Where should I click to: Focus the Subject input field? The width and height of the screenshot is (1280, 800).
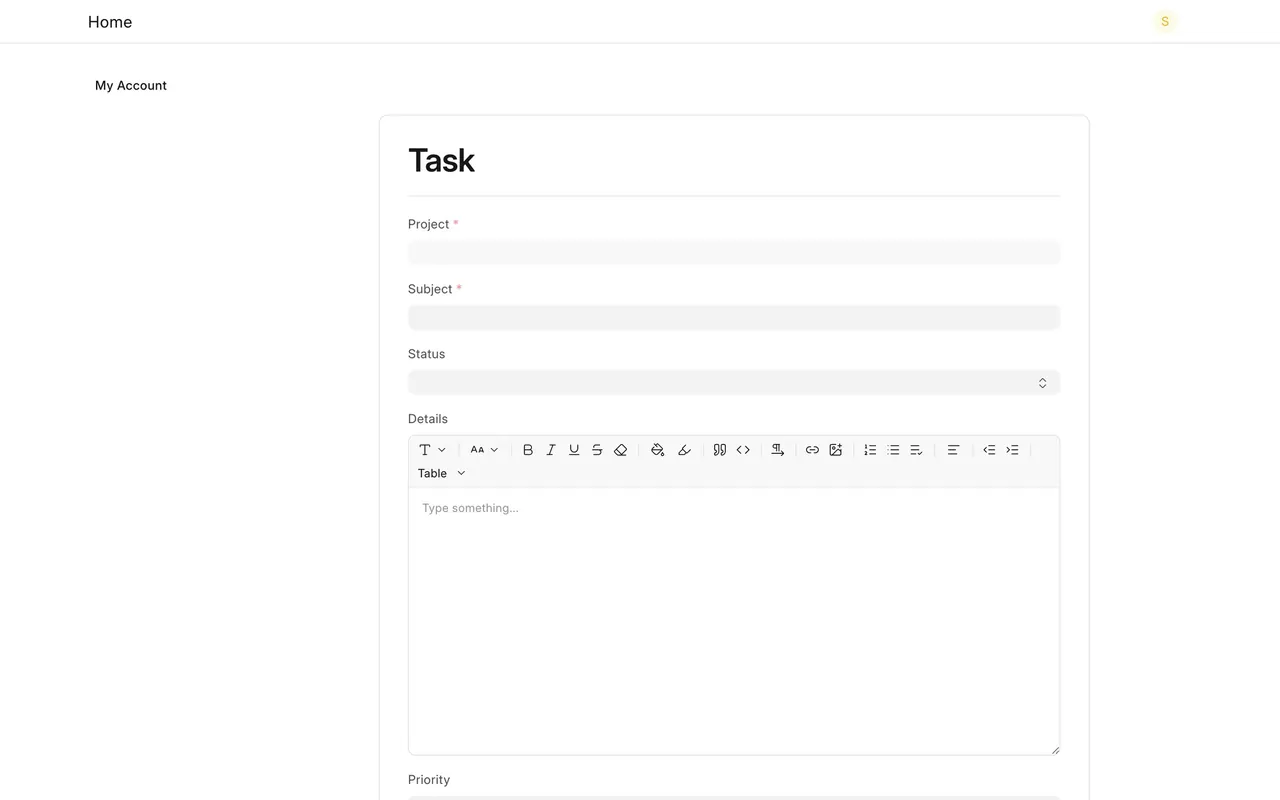pos(734,317)
